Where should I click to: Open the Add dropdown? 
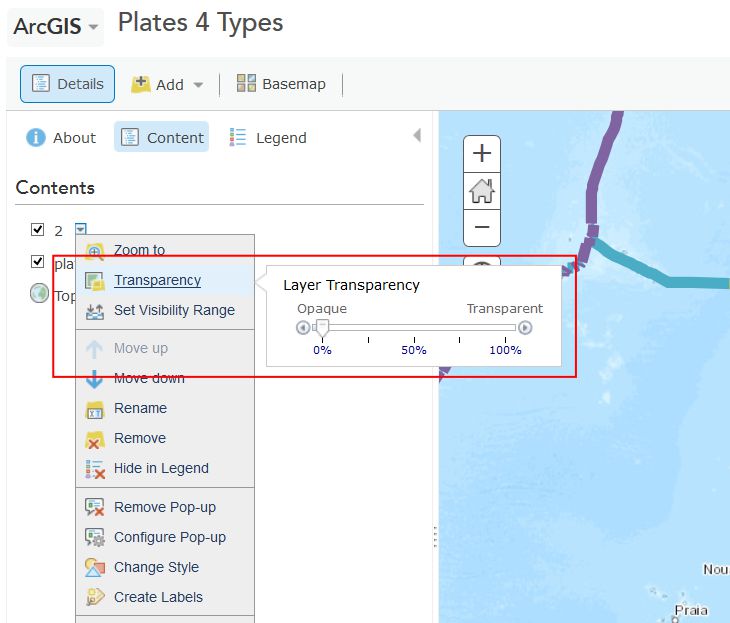(x=167, y=84)
